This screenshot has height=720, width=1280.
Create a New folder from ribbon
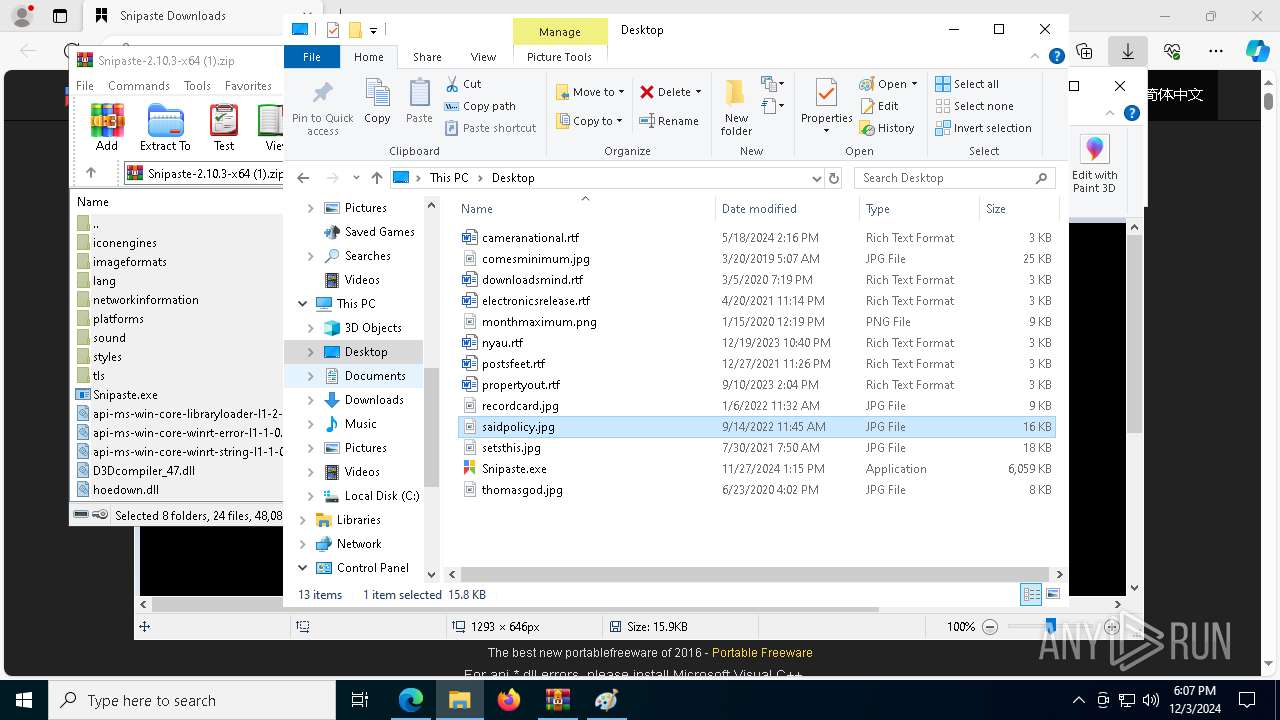(x=736, y=107)
